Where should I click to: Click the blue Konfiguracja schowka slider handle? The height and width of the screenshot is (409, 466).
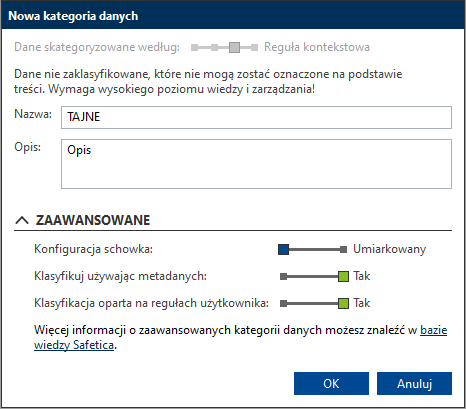point(283,249)
